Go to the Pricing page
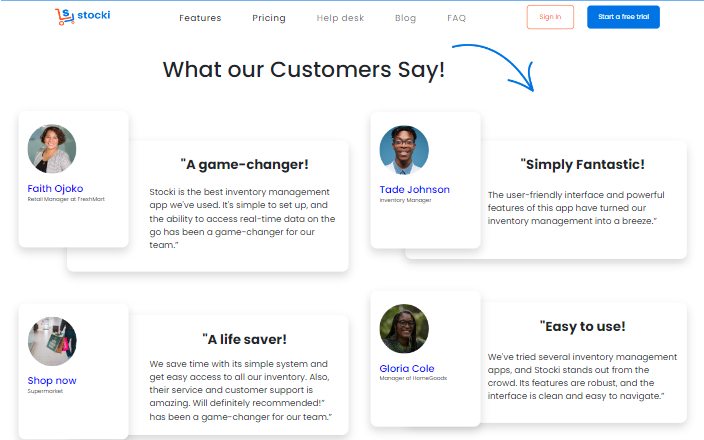The height and width of the screenshot is (440, 704). coord(268,18)
